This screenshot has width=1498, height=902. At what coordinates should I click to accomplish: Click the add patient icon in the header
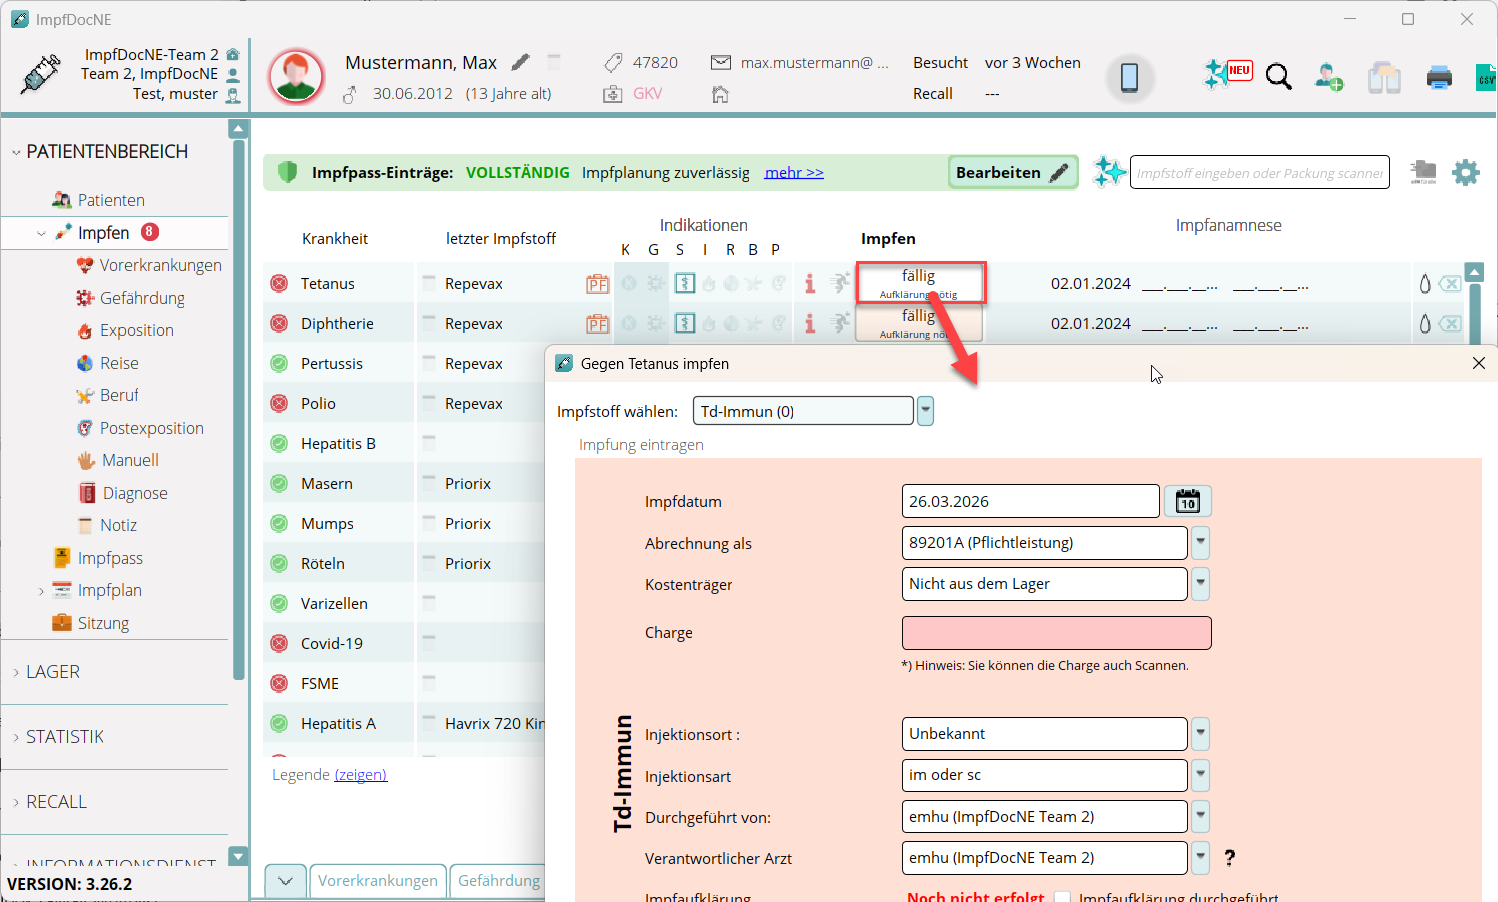pyautogui.click(x=1329, y=77)
